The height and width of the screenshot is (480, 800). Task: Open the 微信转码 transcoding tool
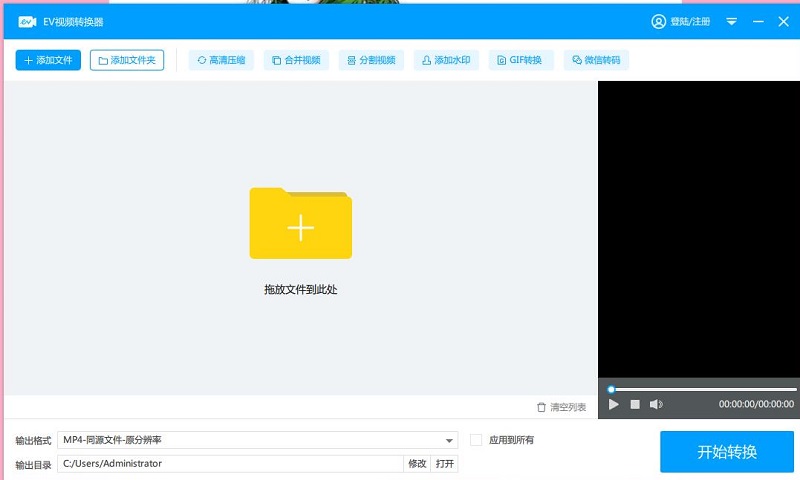click(x=596, y=60)
